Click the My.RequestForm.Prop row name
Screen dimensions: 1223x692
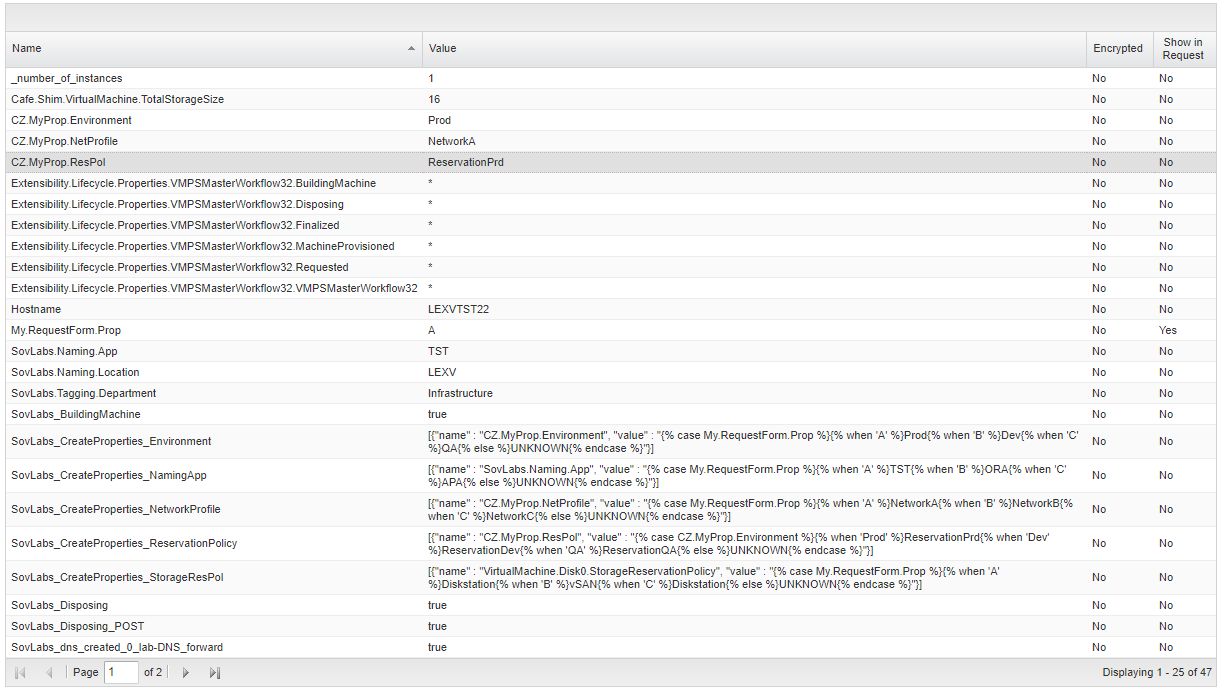coord(66,331)
